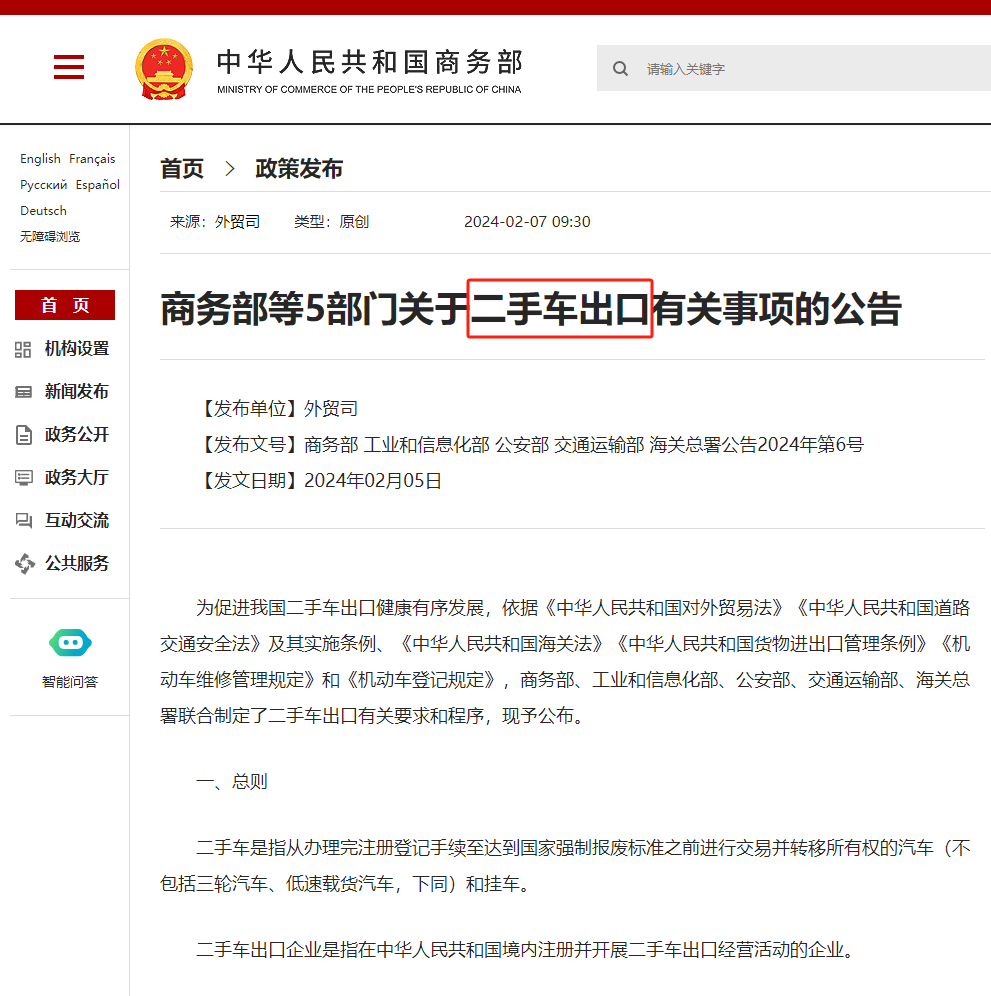This screenshot has height=996, width=991.
Task: Click the national emblem logo
Action: [x=164, y=69]
